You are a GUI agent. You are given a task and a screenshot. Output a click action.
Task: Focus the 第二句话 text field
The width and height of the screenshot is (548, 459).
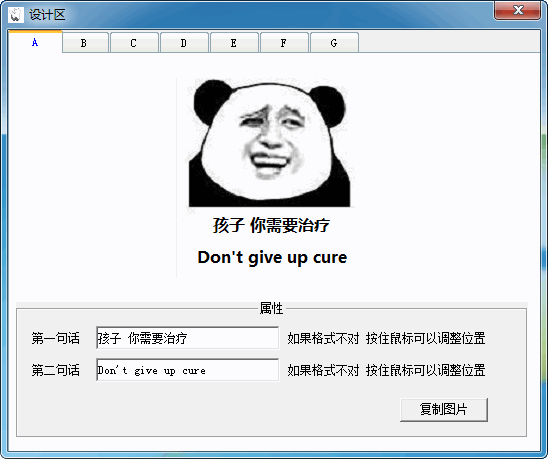tap(188, 370)
